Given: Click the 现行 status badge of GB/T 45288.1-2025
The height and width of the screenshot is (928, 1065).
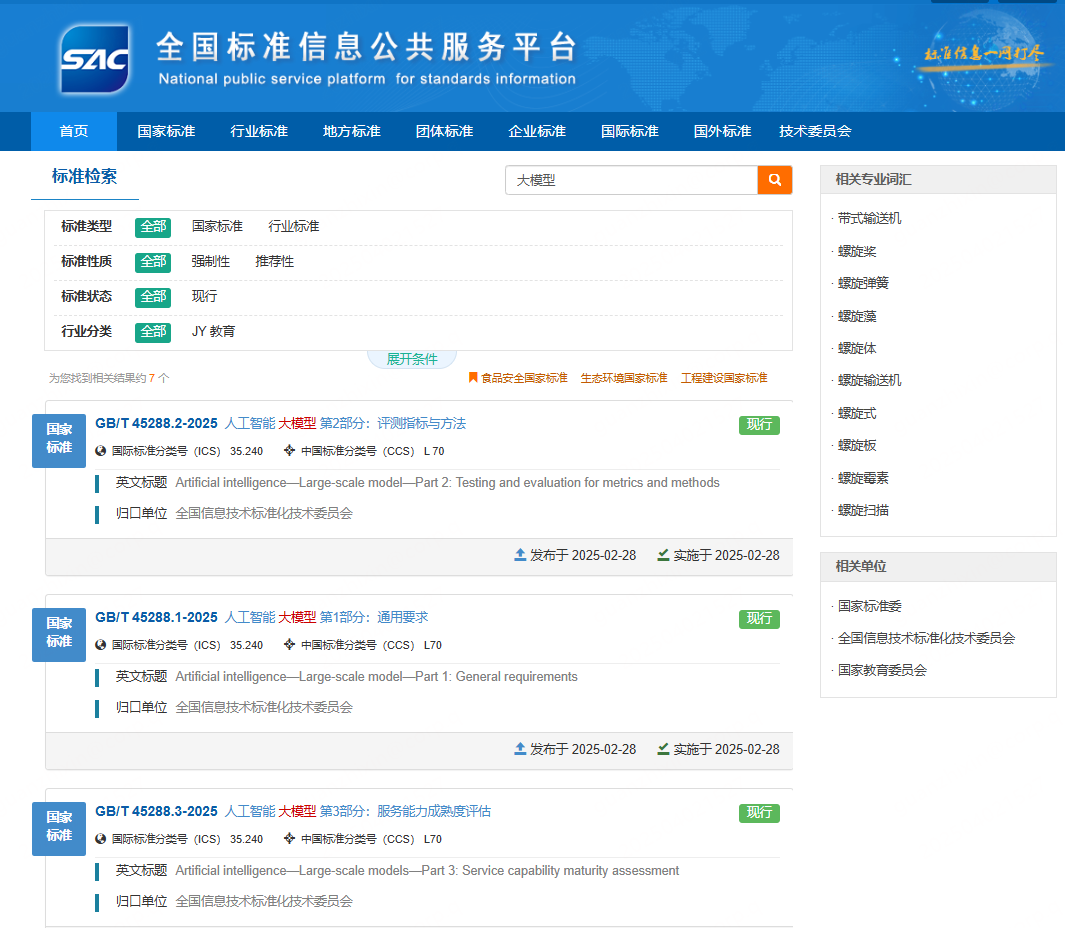Looking at the screenshot, I should click(x=759, y=619).
